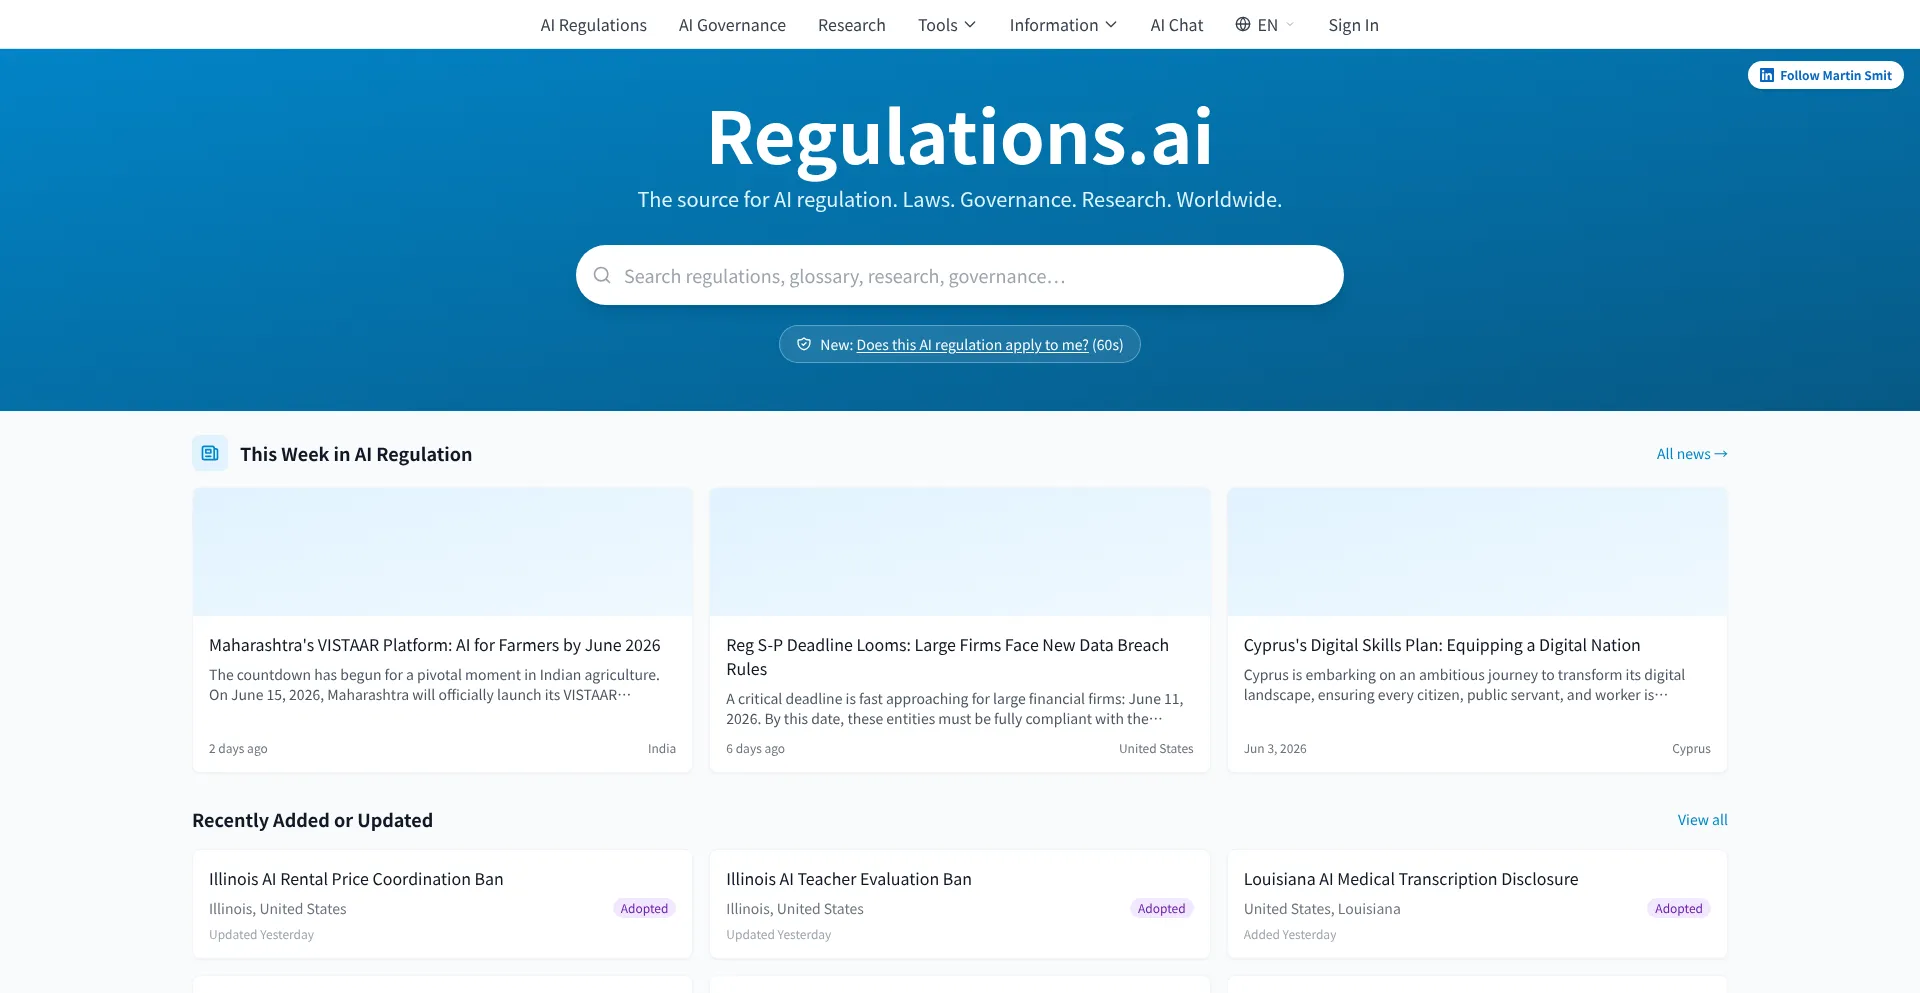
Task: Expand the Information dropdown menu
Action: [1063, 25]
